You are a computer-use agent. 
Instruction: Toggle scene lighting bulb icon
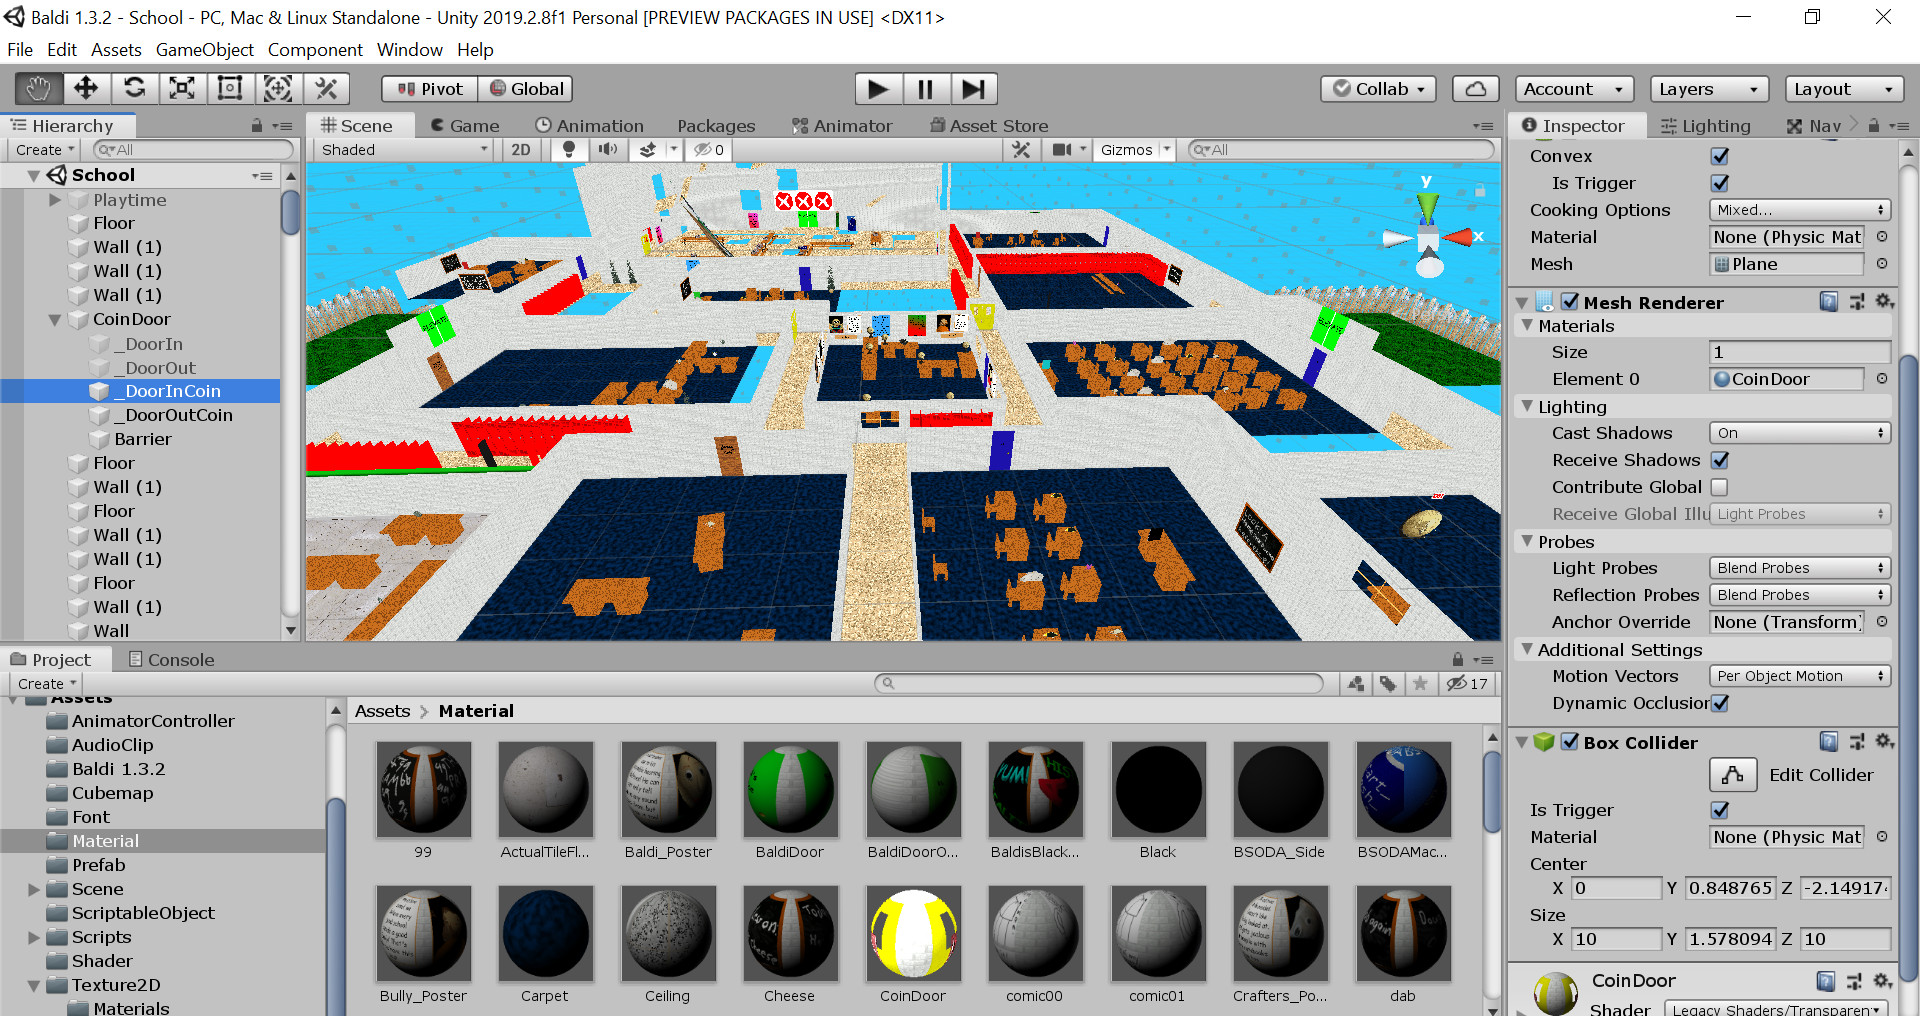[569, 150]
